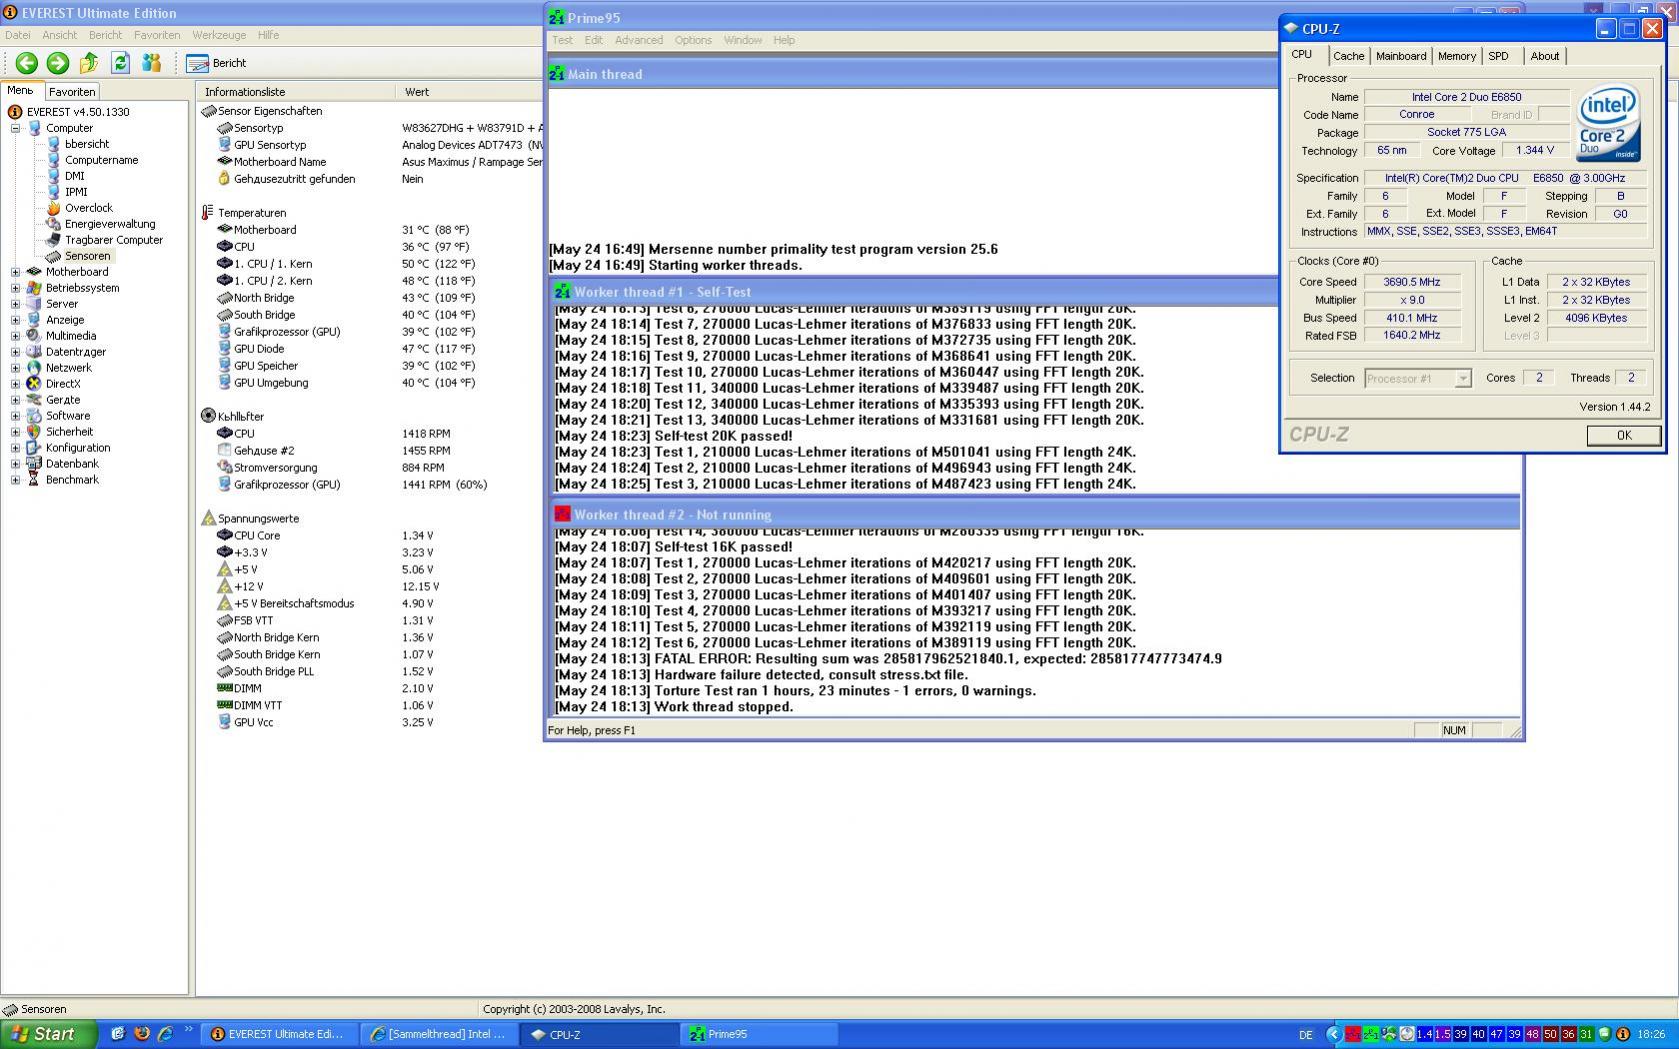Click the EVEREST v4.50.1330 root node

(x=78, y=112)
